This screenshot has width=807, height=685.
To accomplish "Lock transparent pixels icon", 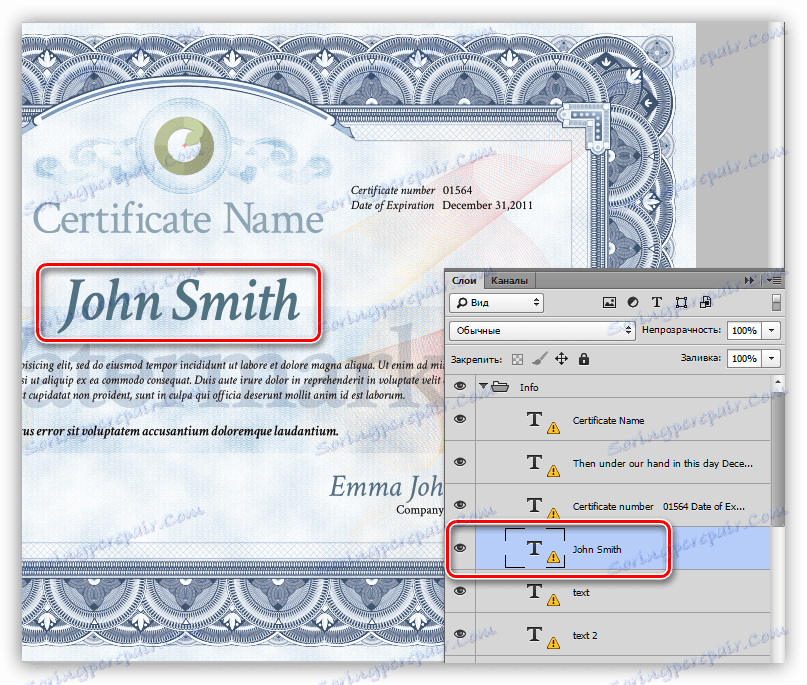I will coord(517,359).
